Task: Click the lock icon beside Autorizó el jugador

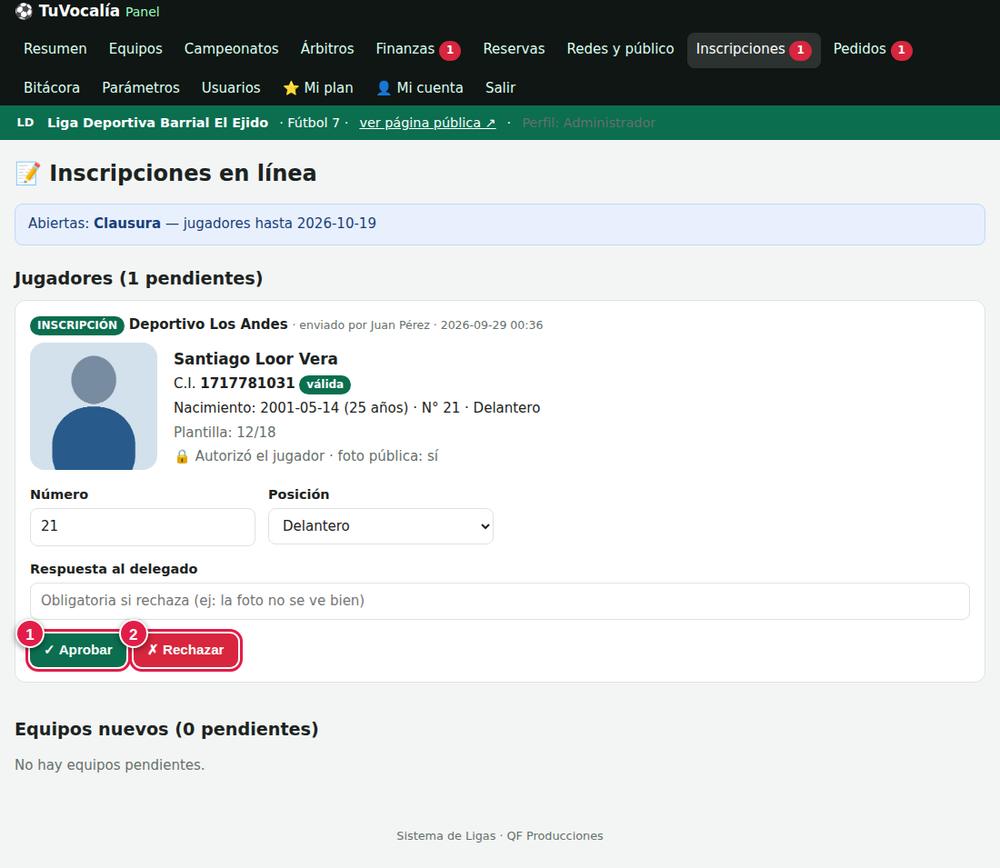Action: click(x=182, y=457)
